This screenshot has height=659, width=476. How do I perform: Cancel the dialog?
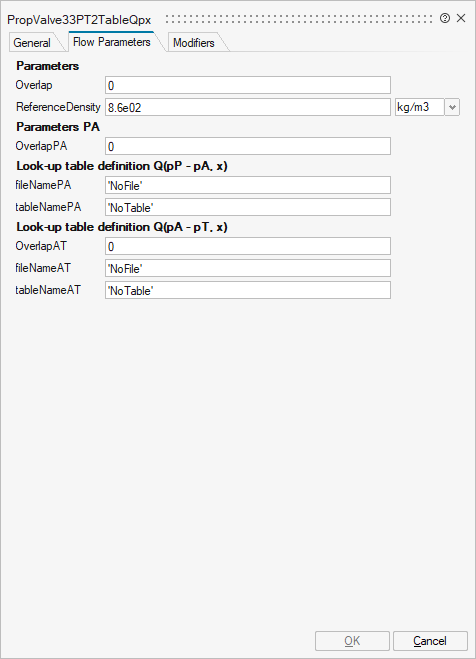tap(430, 641)
